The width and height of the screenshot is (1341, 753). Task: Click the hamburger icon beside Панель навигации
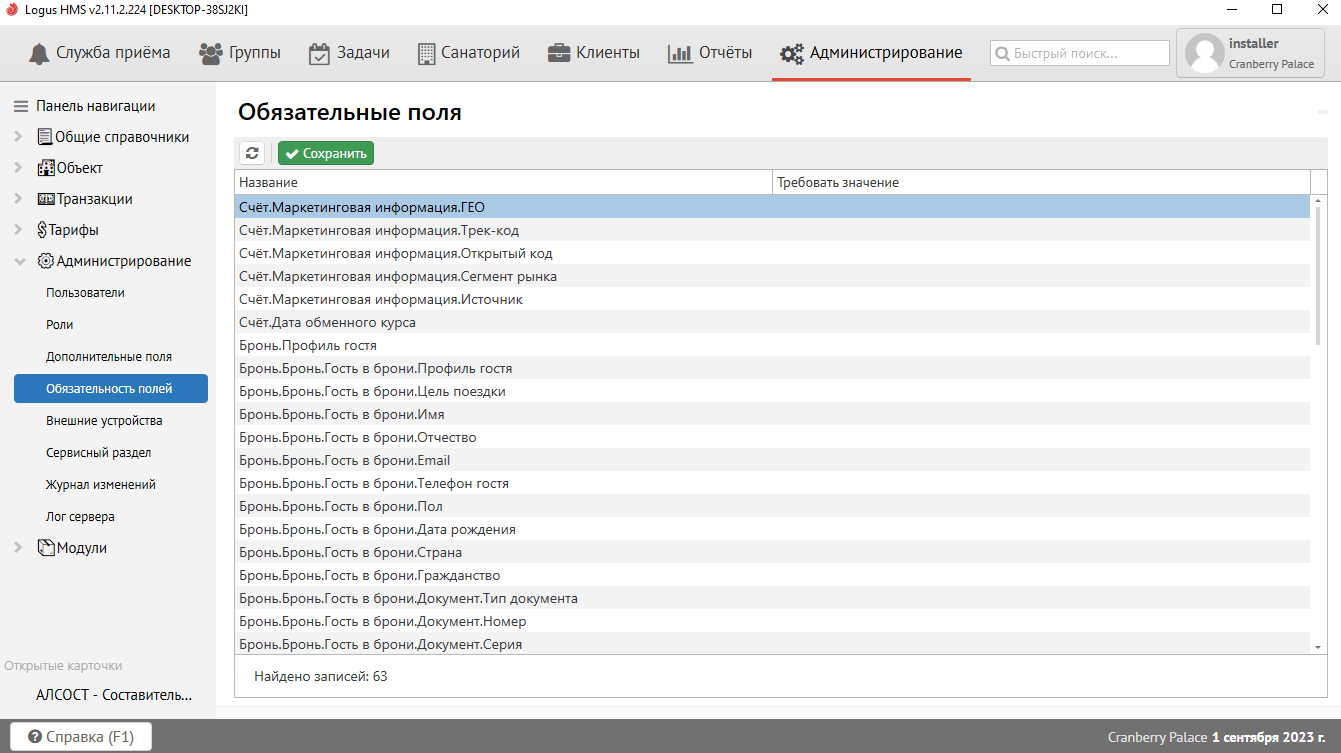[x=21, y=106]
